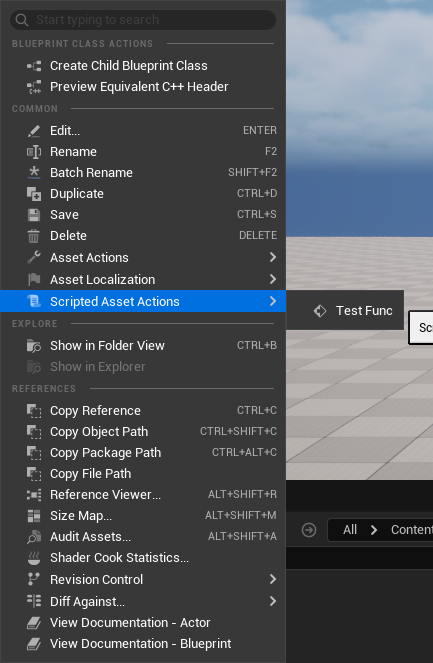Select Show in Folder View

click(x=143, y=345)
